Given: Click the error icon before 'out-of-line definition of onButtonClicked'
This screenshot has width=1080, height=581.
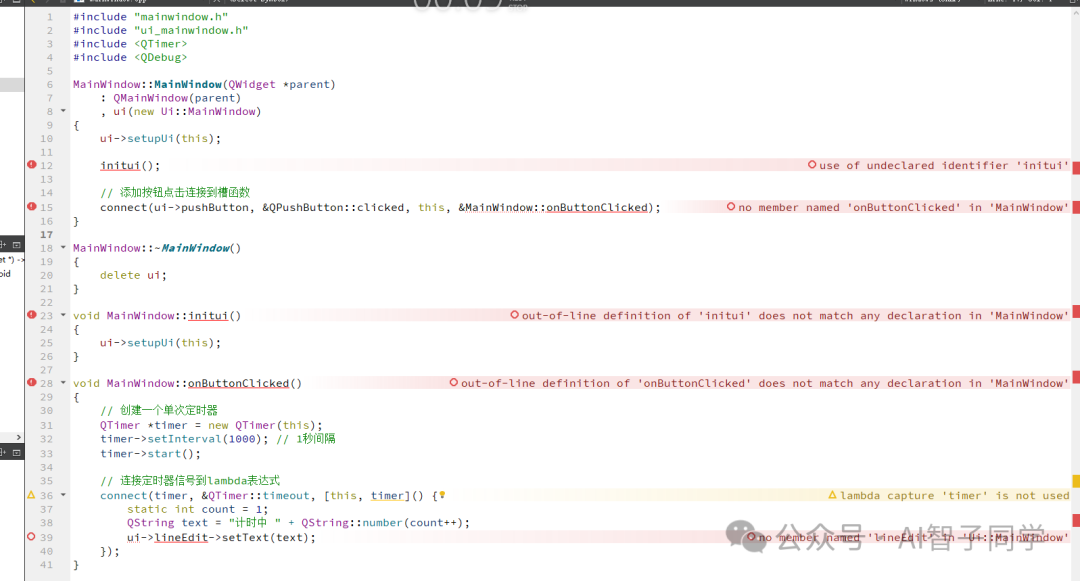Looking at the screenshot, I should coord(454,382).
